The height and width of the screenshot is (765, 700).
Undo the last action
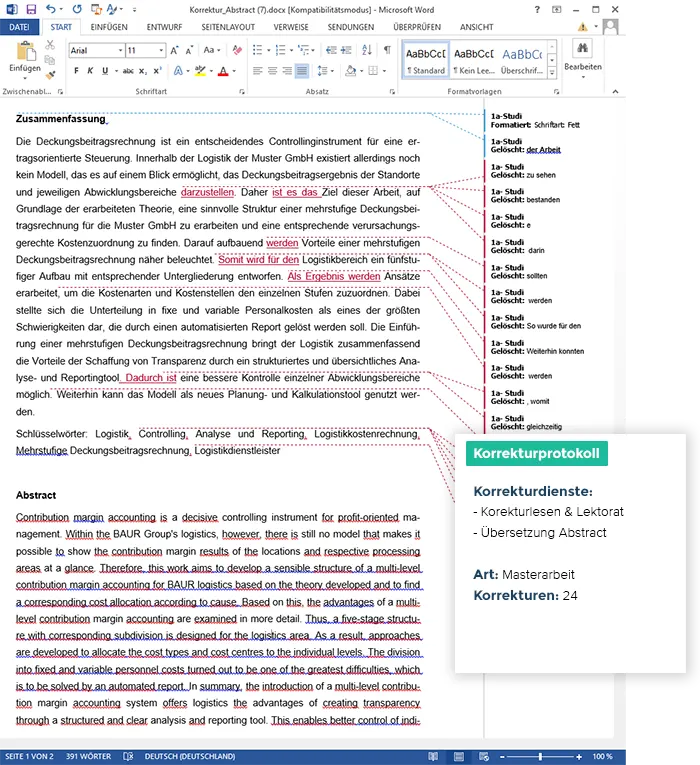(x=51, y=9)
